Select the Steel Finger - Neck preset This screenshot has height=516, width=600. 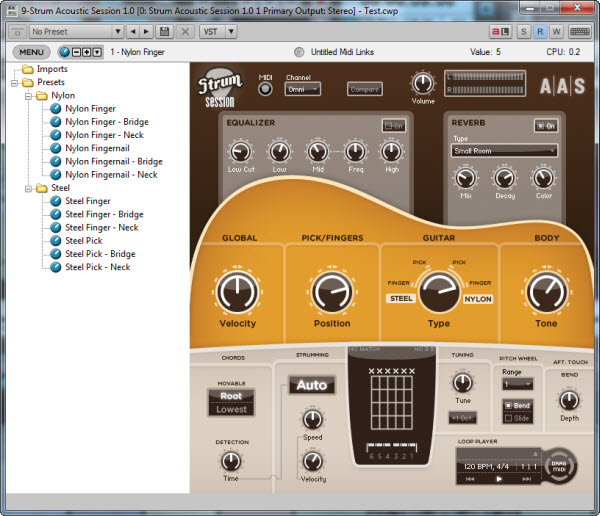(101, 227)
